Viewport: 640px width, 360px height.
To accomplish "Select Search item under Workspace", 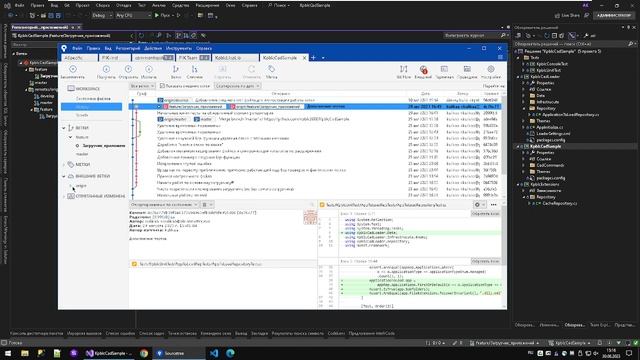I will (x=82, y=115).
